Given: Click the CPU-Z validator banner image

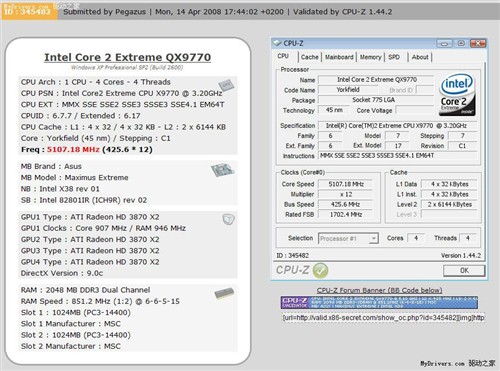Looking at the screenshot, I should 379,302.
